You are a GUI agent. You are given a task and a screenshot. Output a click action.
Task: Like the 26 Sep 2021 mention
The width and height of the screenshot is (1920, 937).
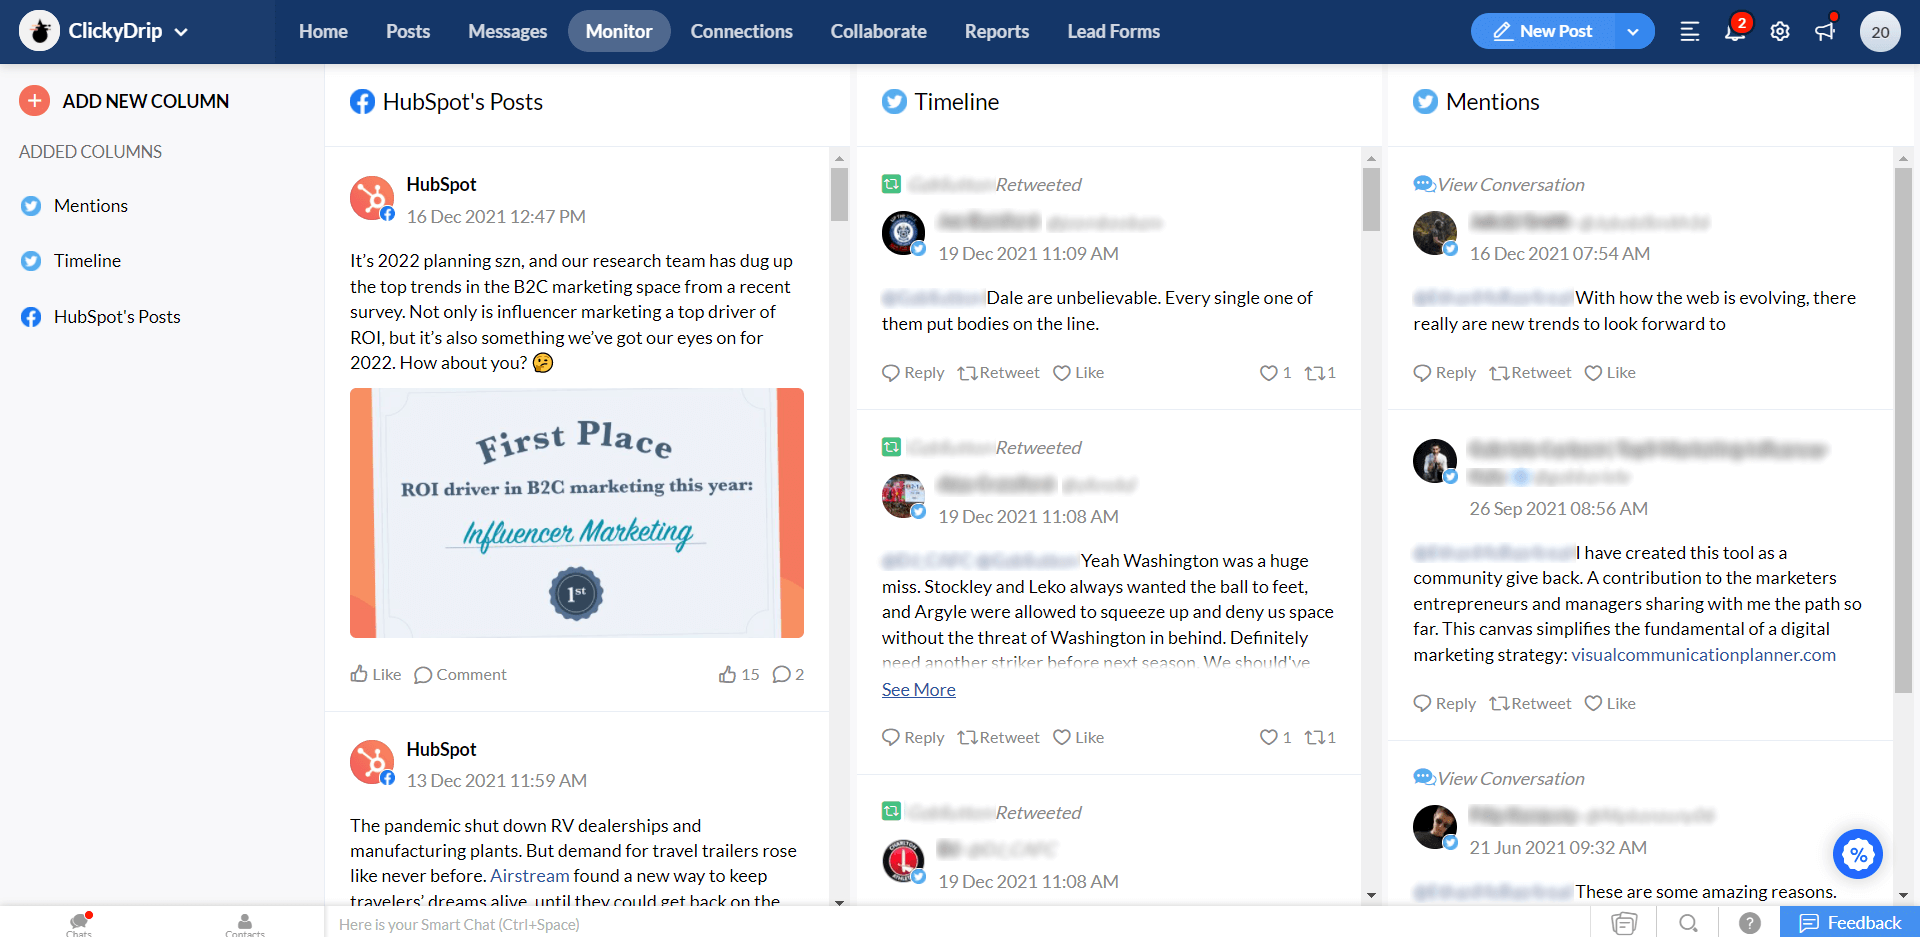coord(1611,703)
